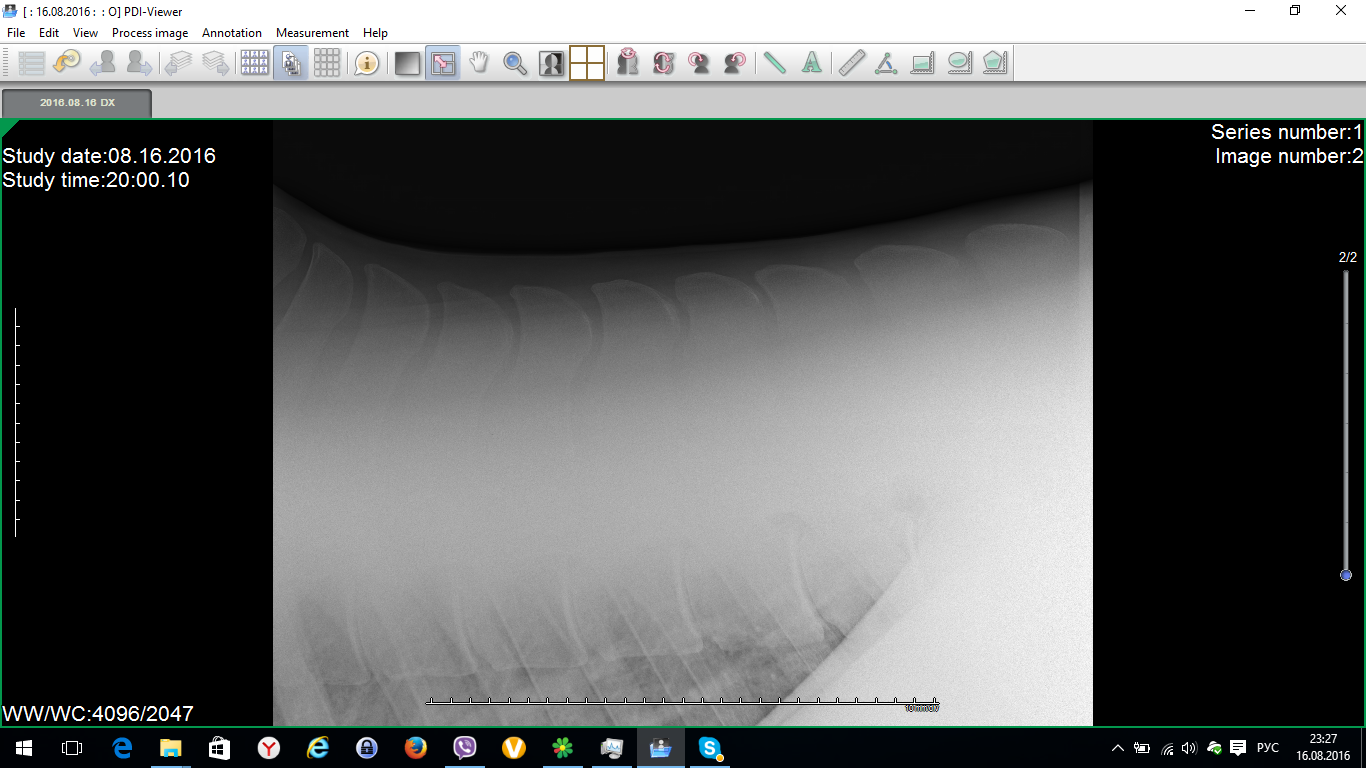Click the image information icon
This screenshot has height=768, width=1366.
pyautogui.click(x=367, y=64)
